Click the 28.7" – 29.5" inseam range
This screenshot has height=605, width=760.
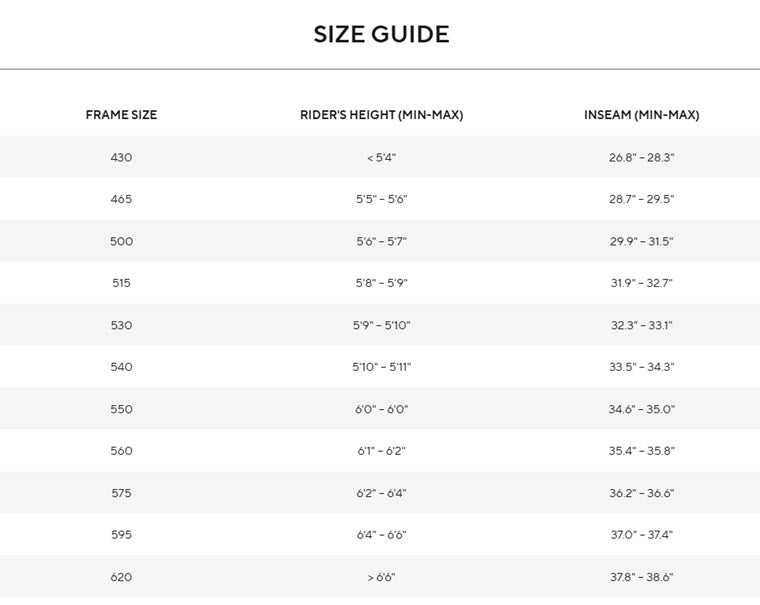coord(641,199)
